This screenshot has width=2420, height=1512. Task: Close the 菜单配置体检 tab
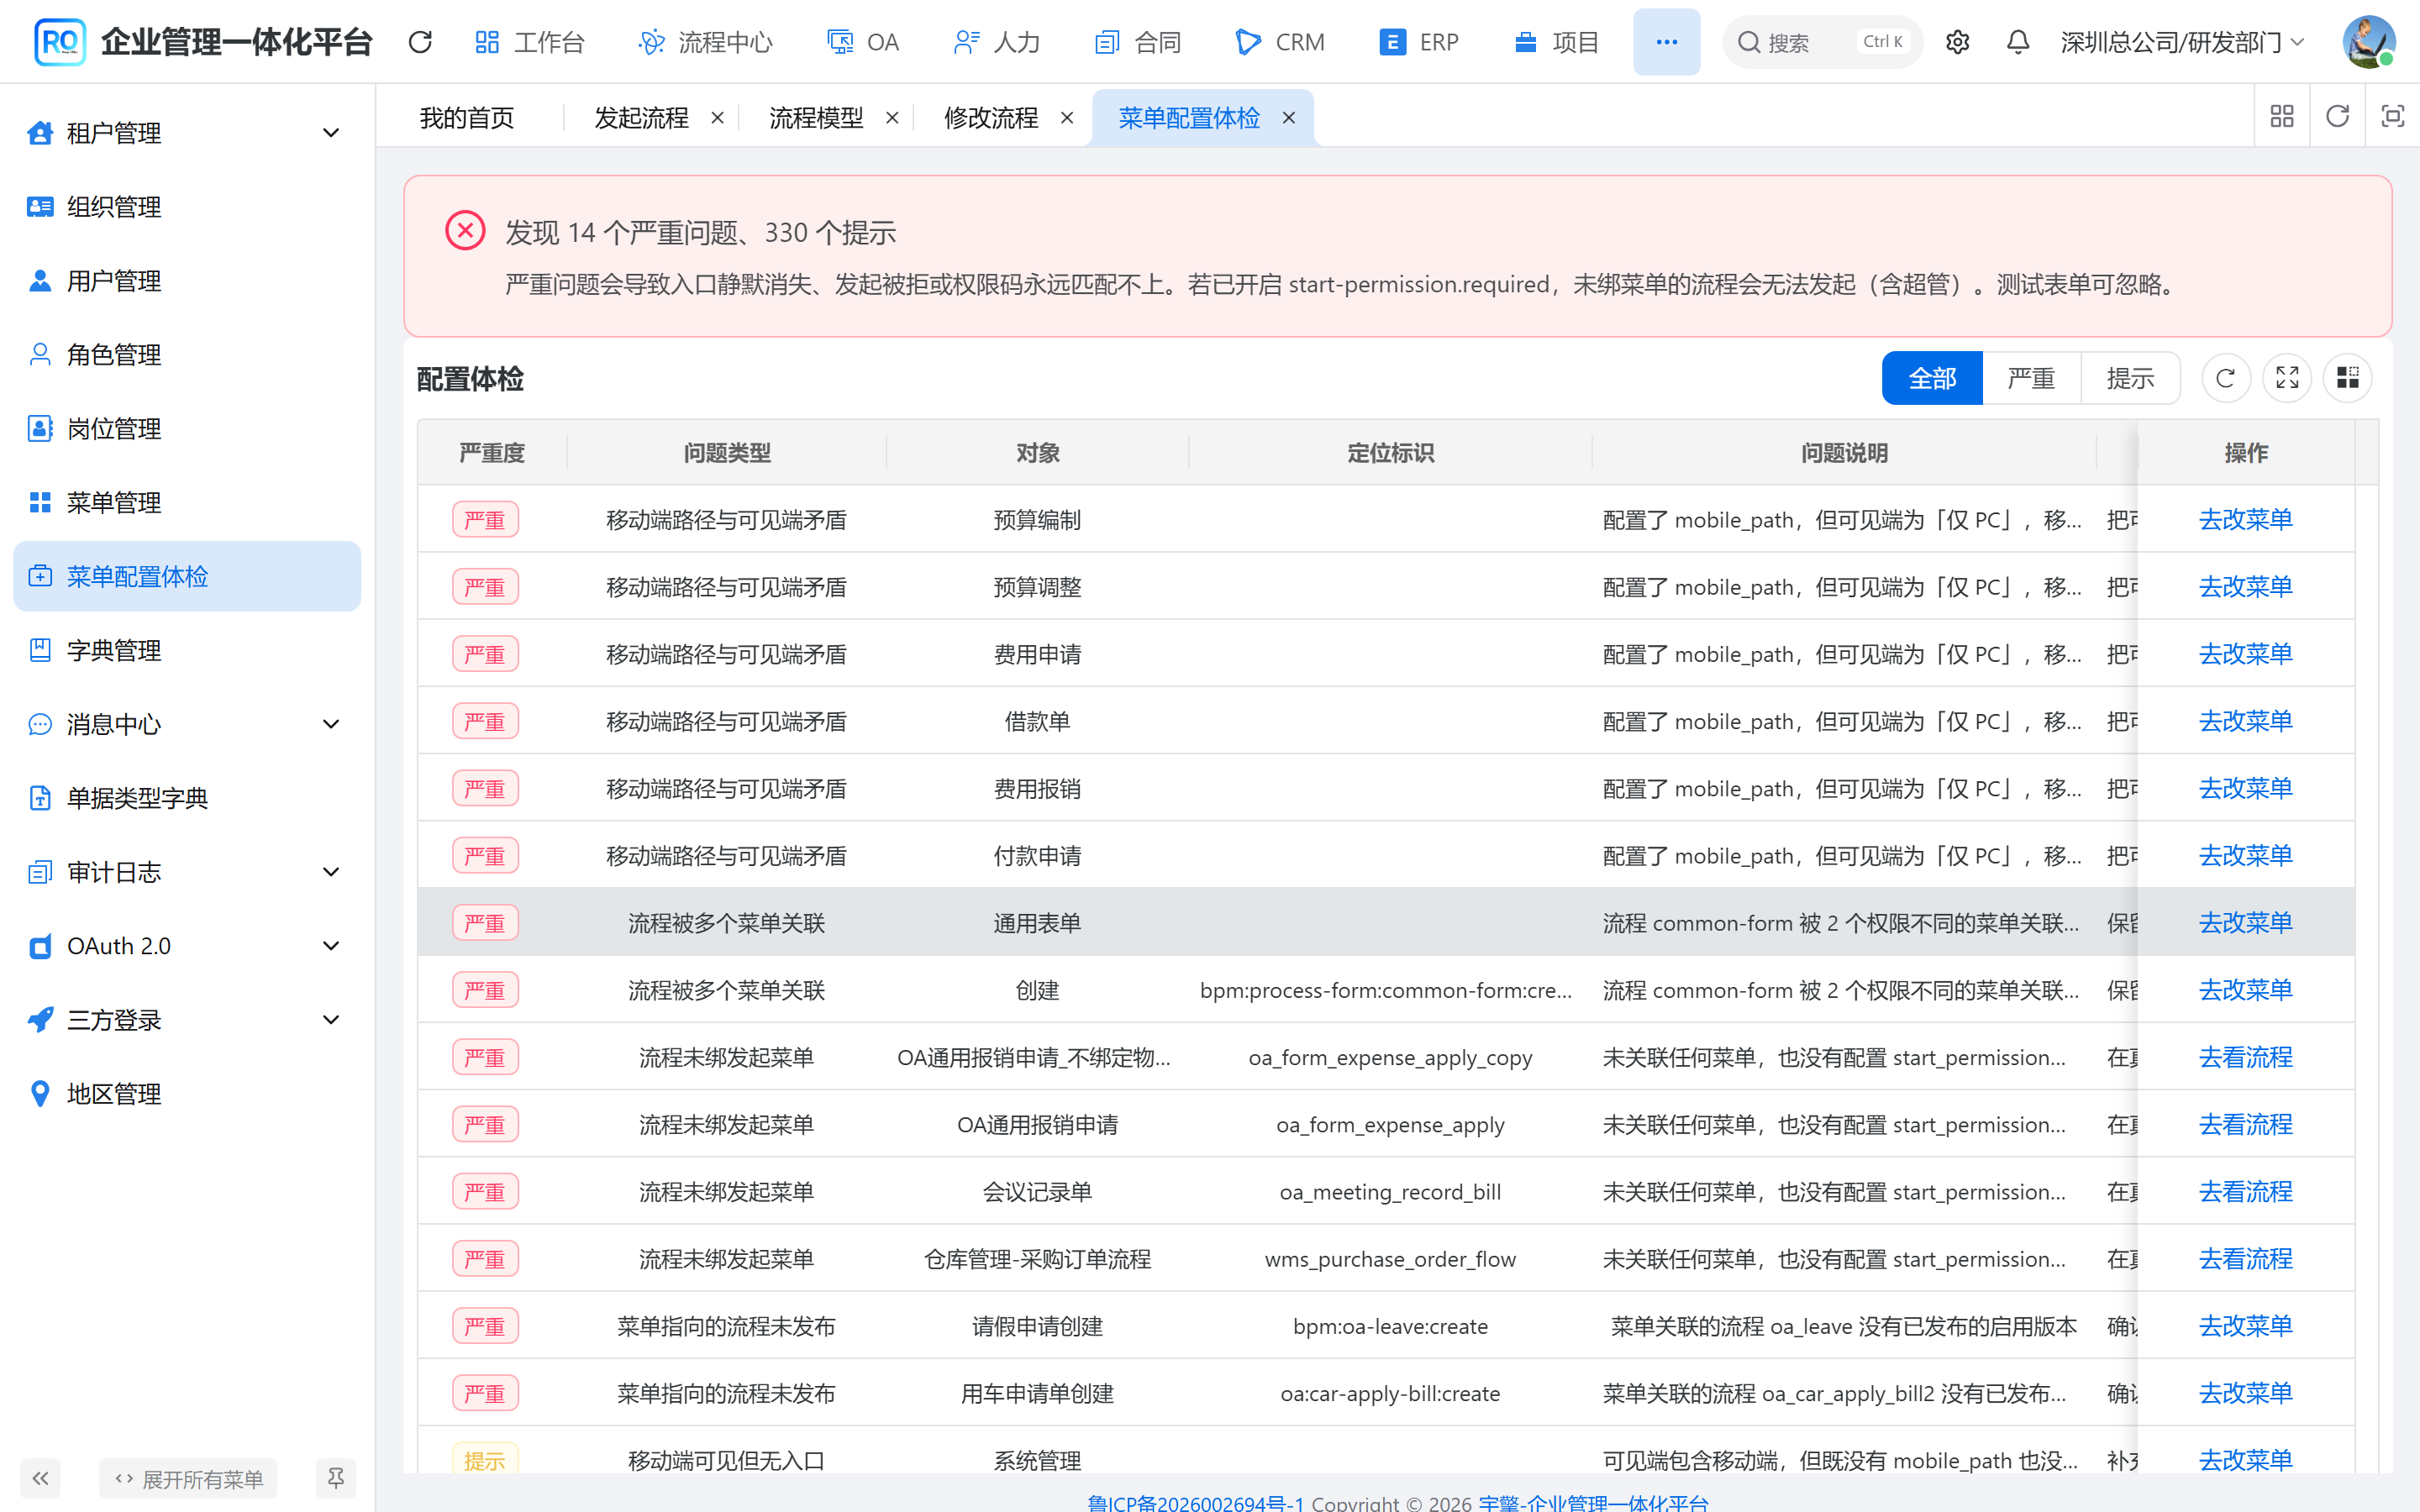[1289, 118]
